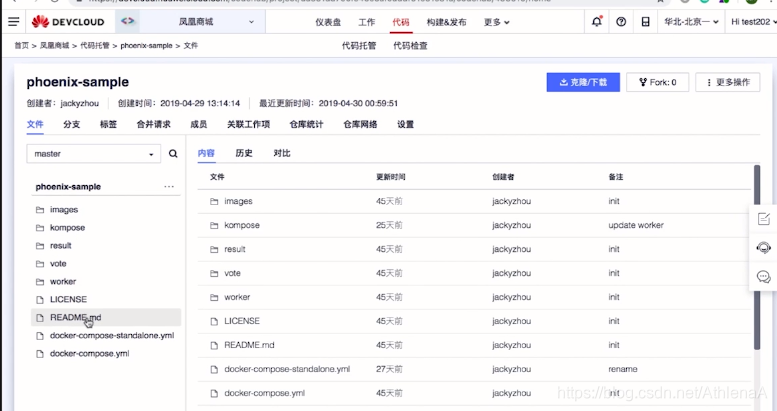The width and height of the screenshot is (777, 411).
Task: Click the Fork: 0 button
Action: [x=658, y=82]
